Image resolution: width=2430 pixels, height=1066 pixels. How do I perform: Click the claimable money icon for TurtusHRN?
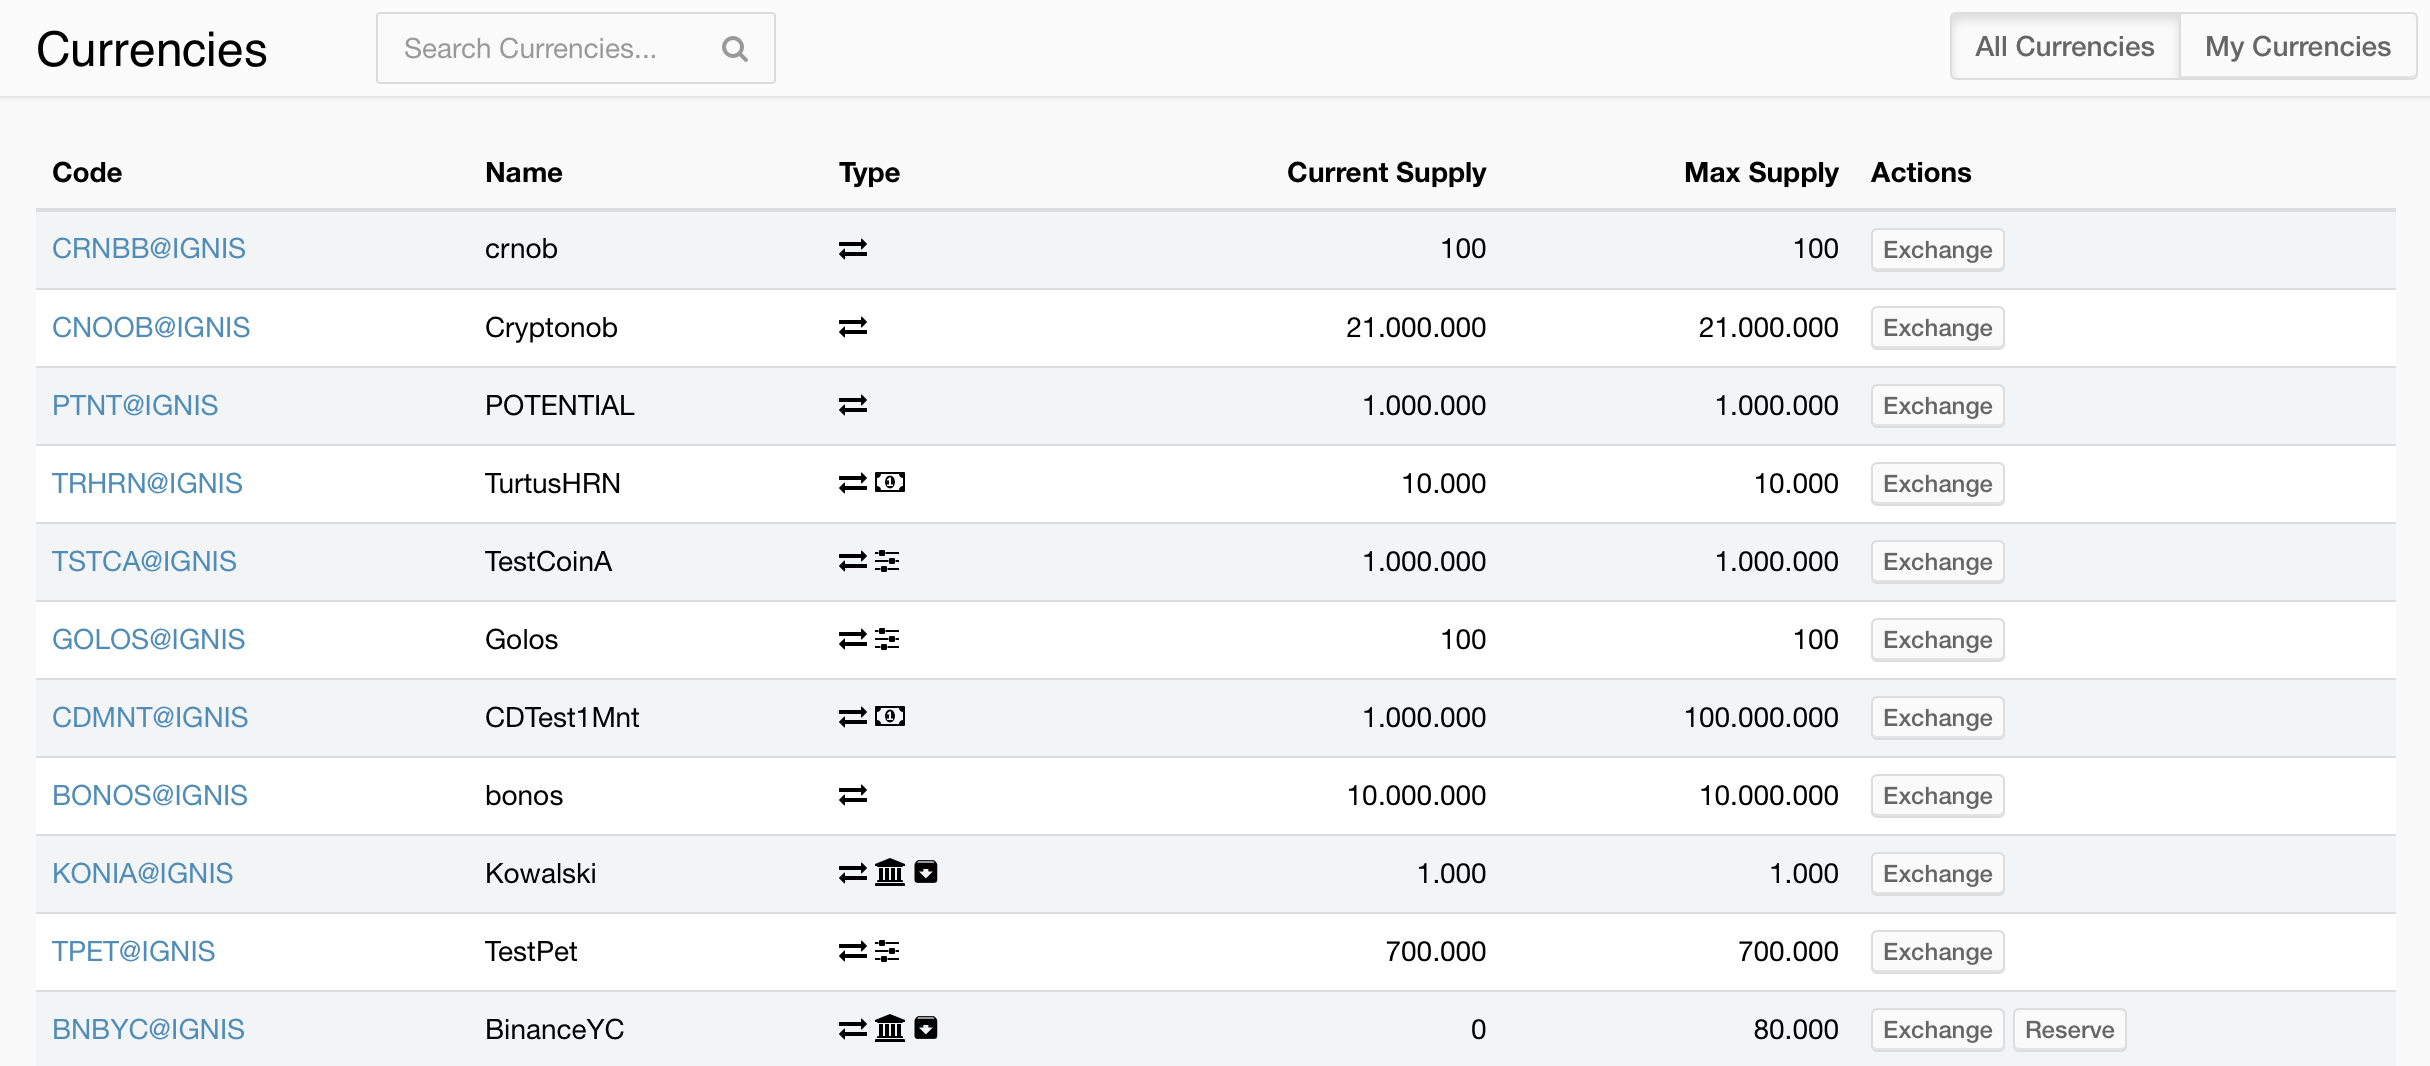(x=889, y=483)
